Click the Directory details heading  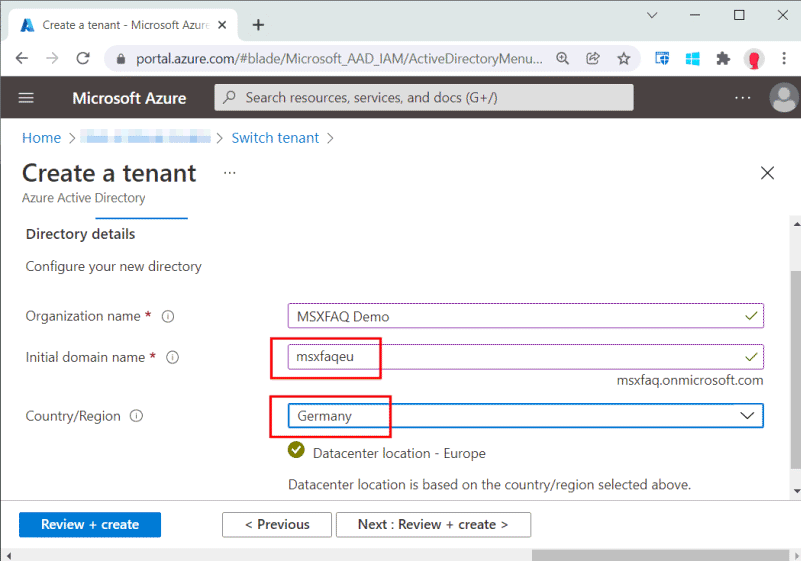point(80,234)
